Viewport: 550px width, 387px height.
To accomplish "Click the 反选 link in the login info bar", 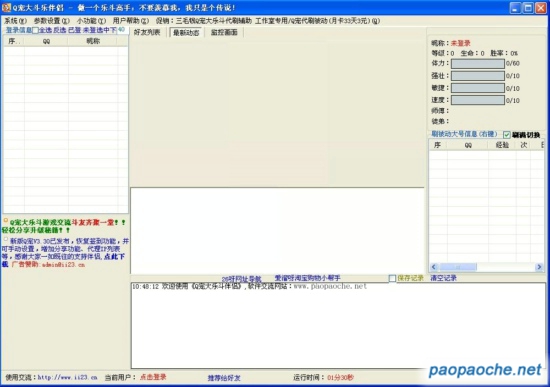I will click(x=60, y=31).
